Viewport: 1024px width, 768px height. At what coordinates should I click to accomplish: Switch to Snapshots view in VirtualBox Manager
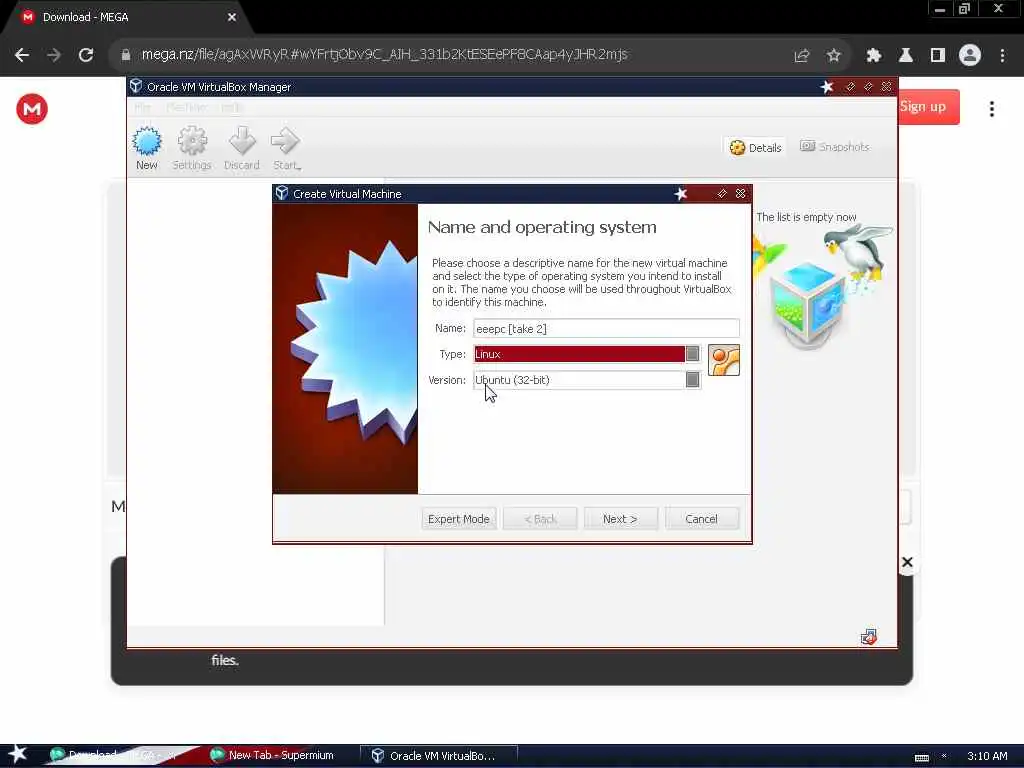pyautogui.click(x=835, y=147)
